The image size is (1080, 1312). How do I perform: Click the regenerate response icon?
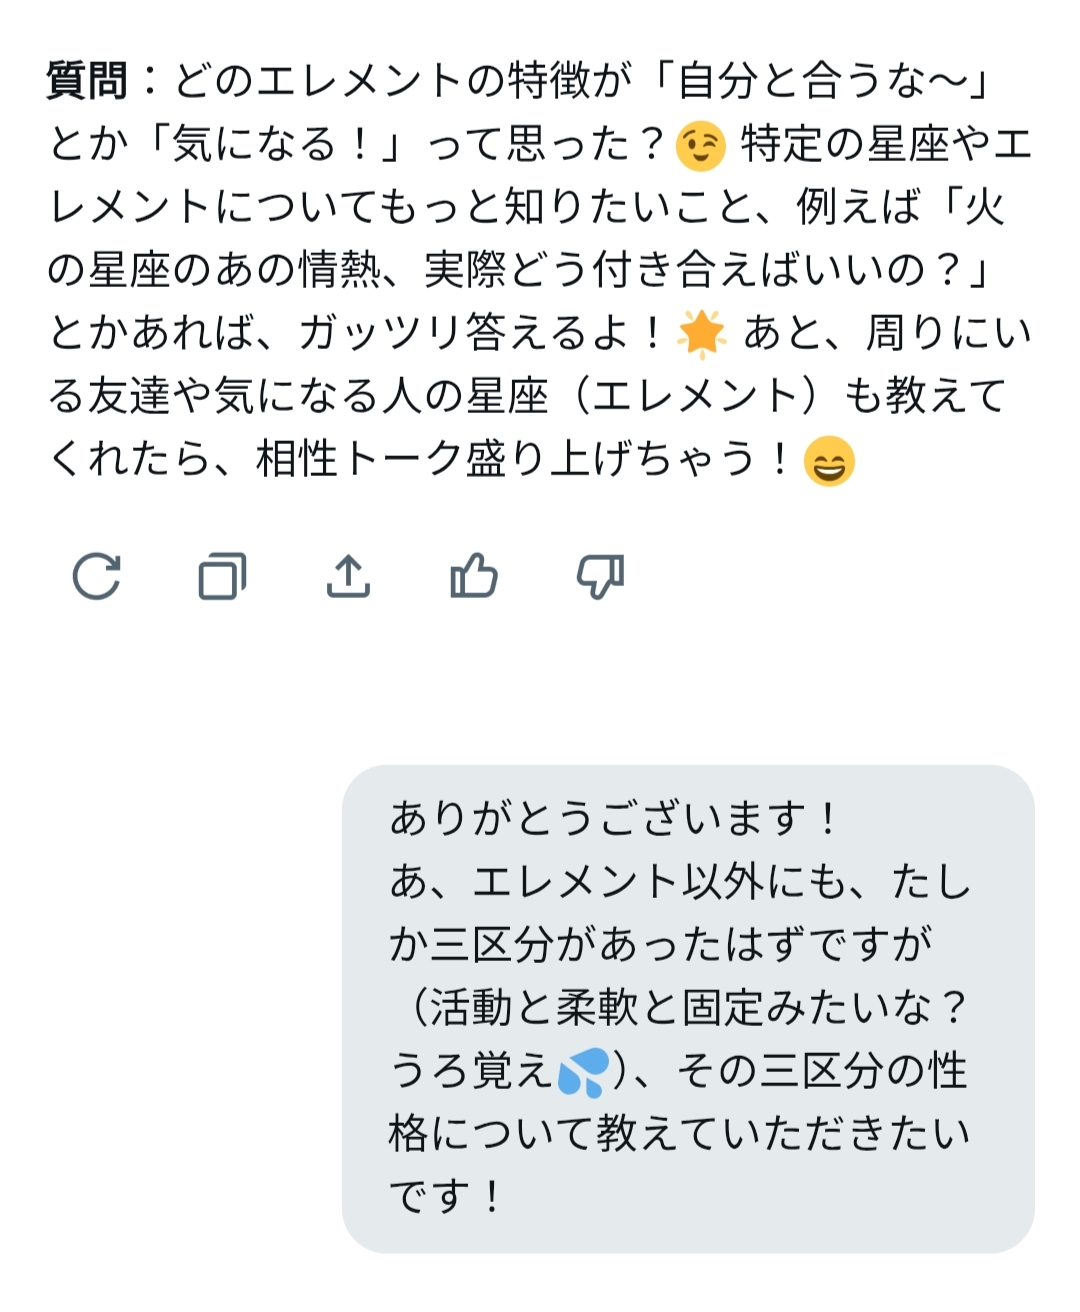tap(97, 576)
